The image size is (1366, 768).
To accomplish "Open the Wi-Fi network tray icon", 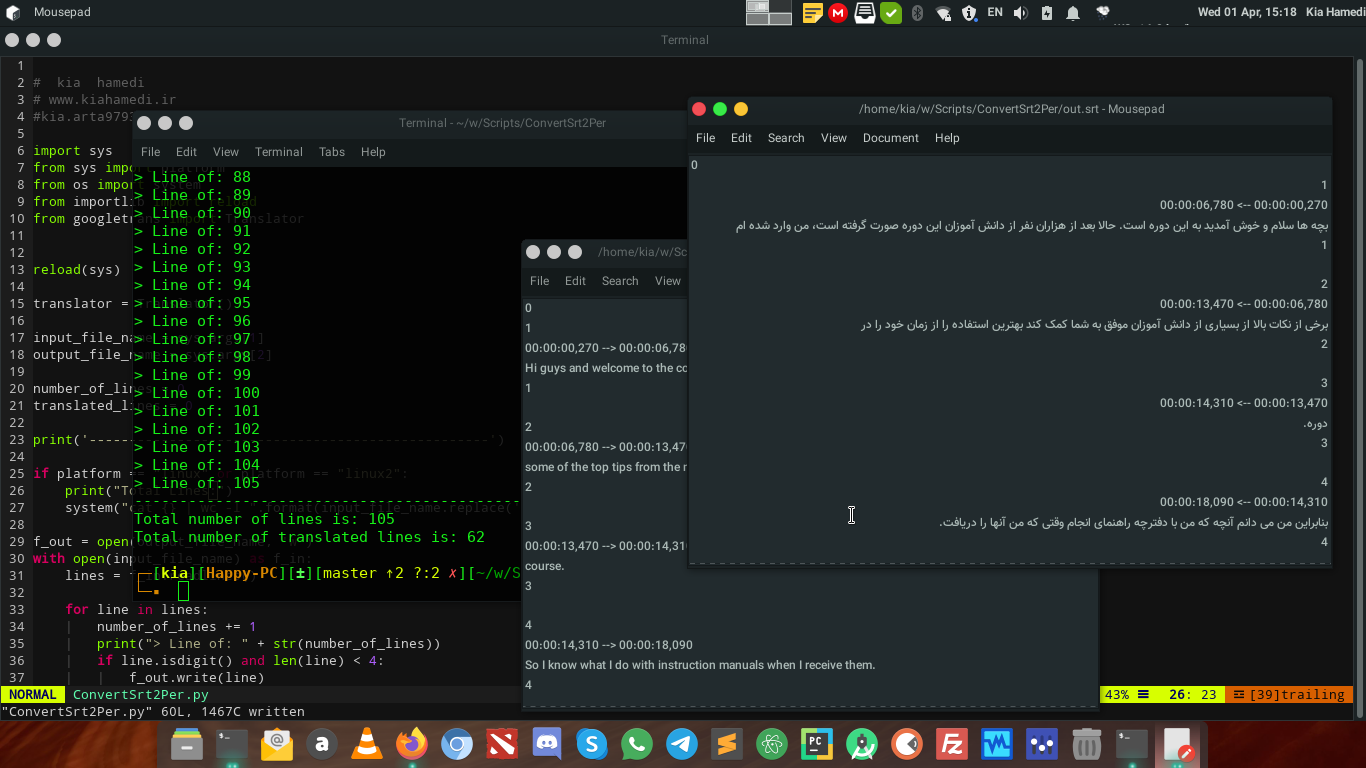I will [943, 13].
